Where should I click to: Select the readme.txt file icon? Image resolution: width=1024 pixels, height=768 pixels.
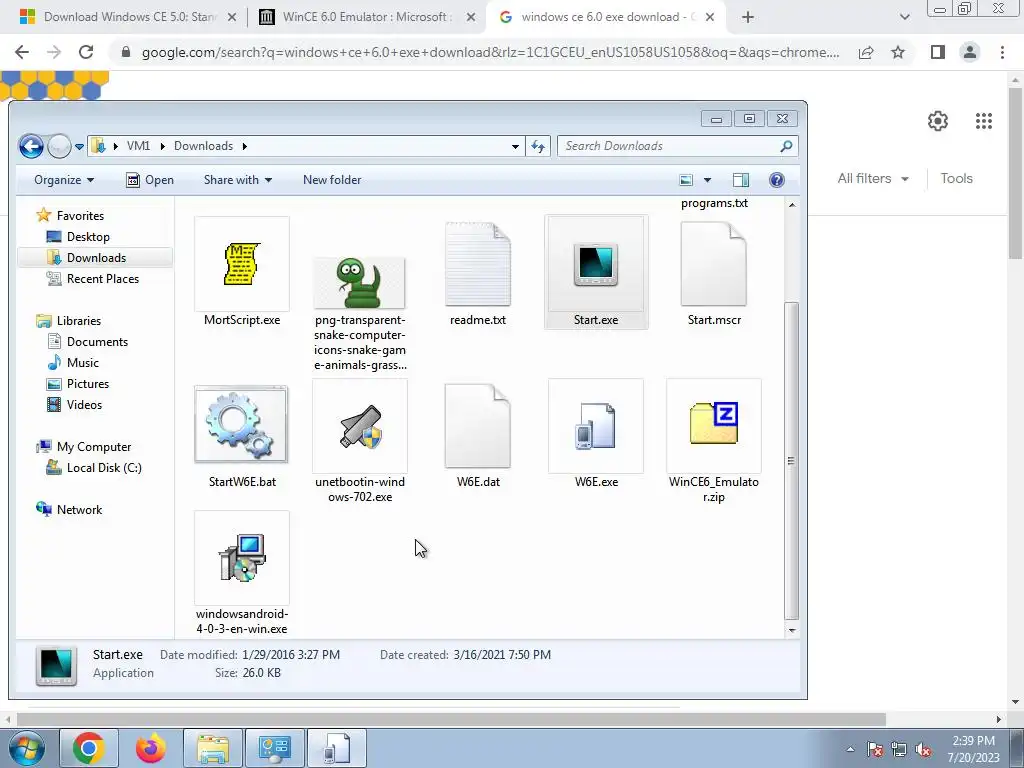click(478, 264)
